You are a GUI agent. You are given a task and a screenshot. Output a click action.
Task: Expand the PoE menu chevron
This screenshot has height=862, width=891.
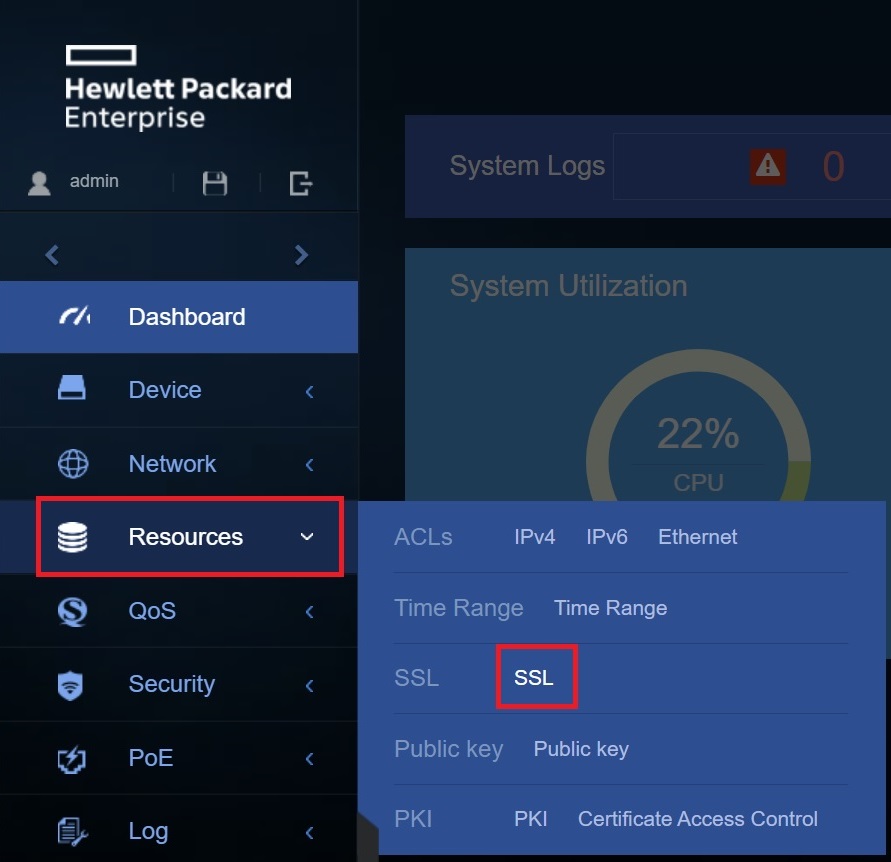point(310,759)
